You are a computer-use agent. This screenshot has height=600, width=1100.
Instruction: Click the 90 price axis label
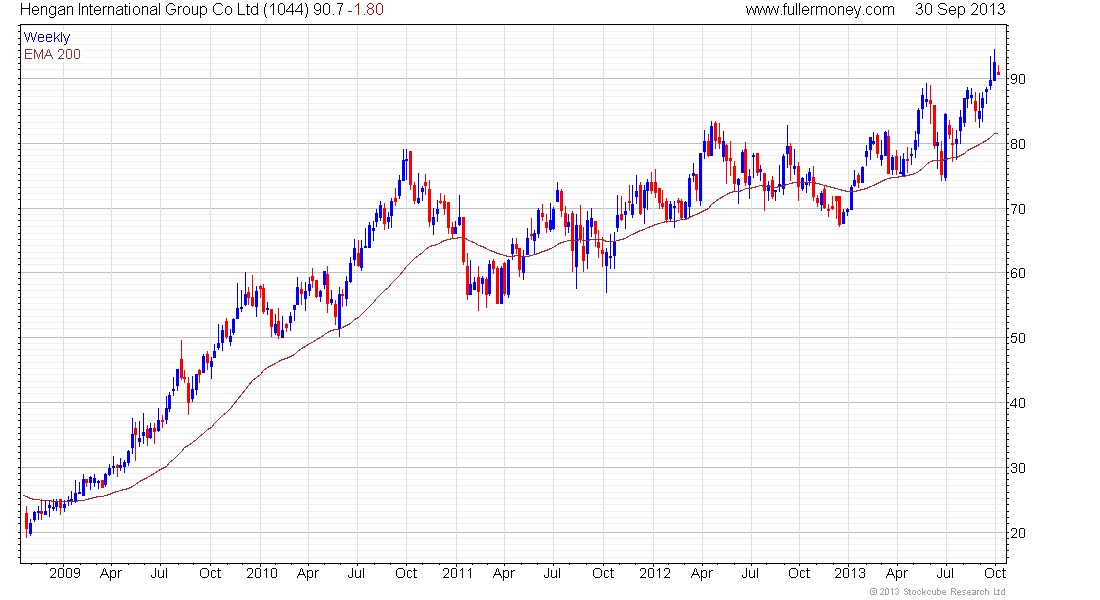1017,79
